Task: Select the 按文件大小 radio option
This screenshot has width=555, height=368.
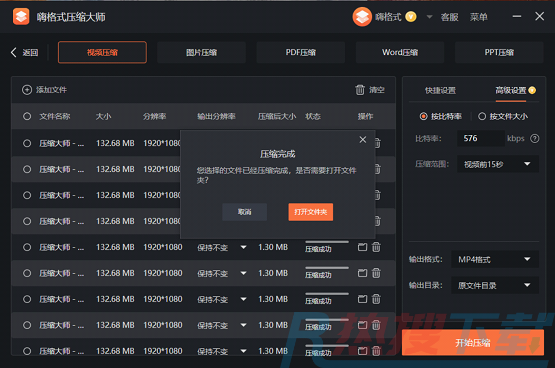Action: tap(482, 116)
